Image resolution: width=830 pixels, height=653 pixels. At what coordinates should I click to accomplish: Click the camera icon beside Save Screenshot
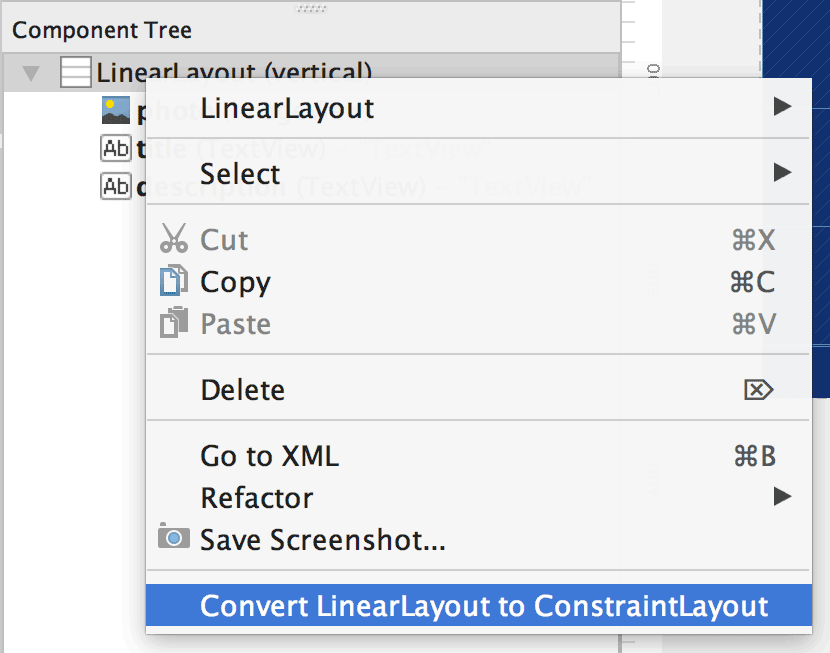(x=174, y=540)
